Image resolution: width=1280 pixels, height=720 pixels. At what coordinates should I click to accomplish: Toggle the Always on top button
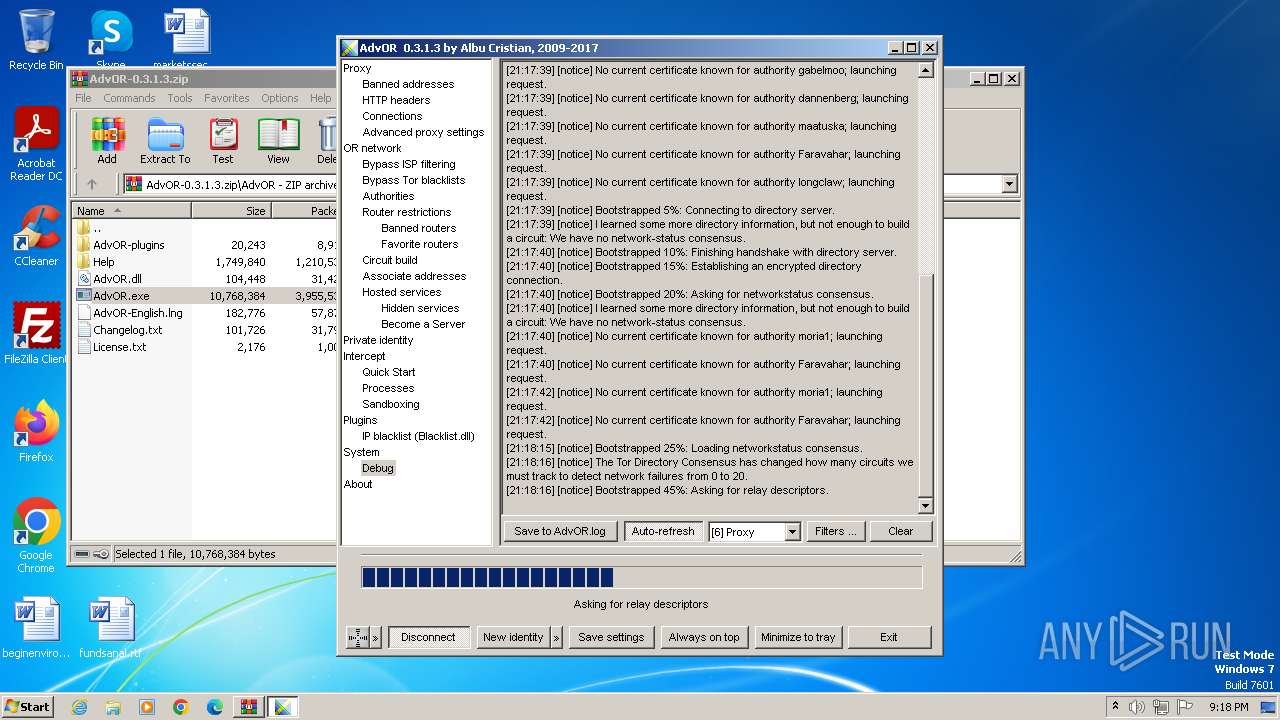704,637
